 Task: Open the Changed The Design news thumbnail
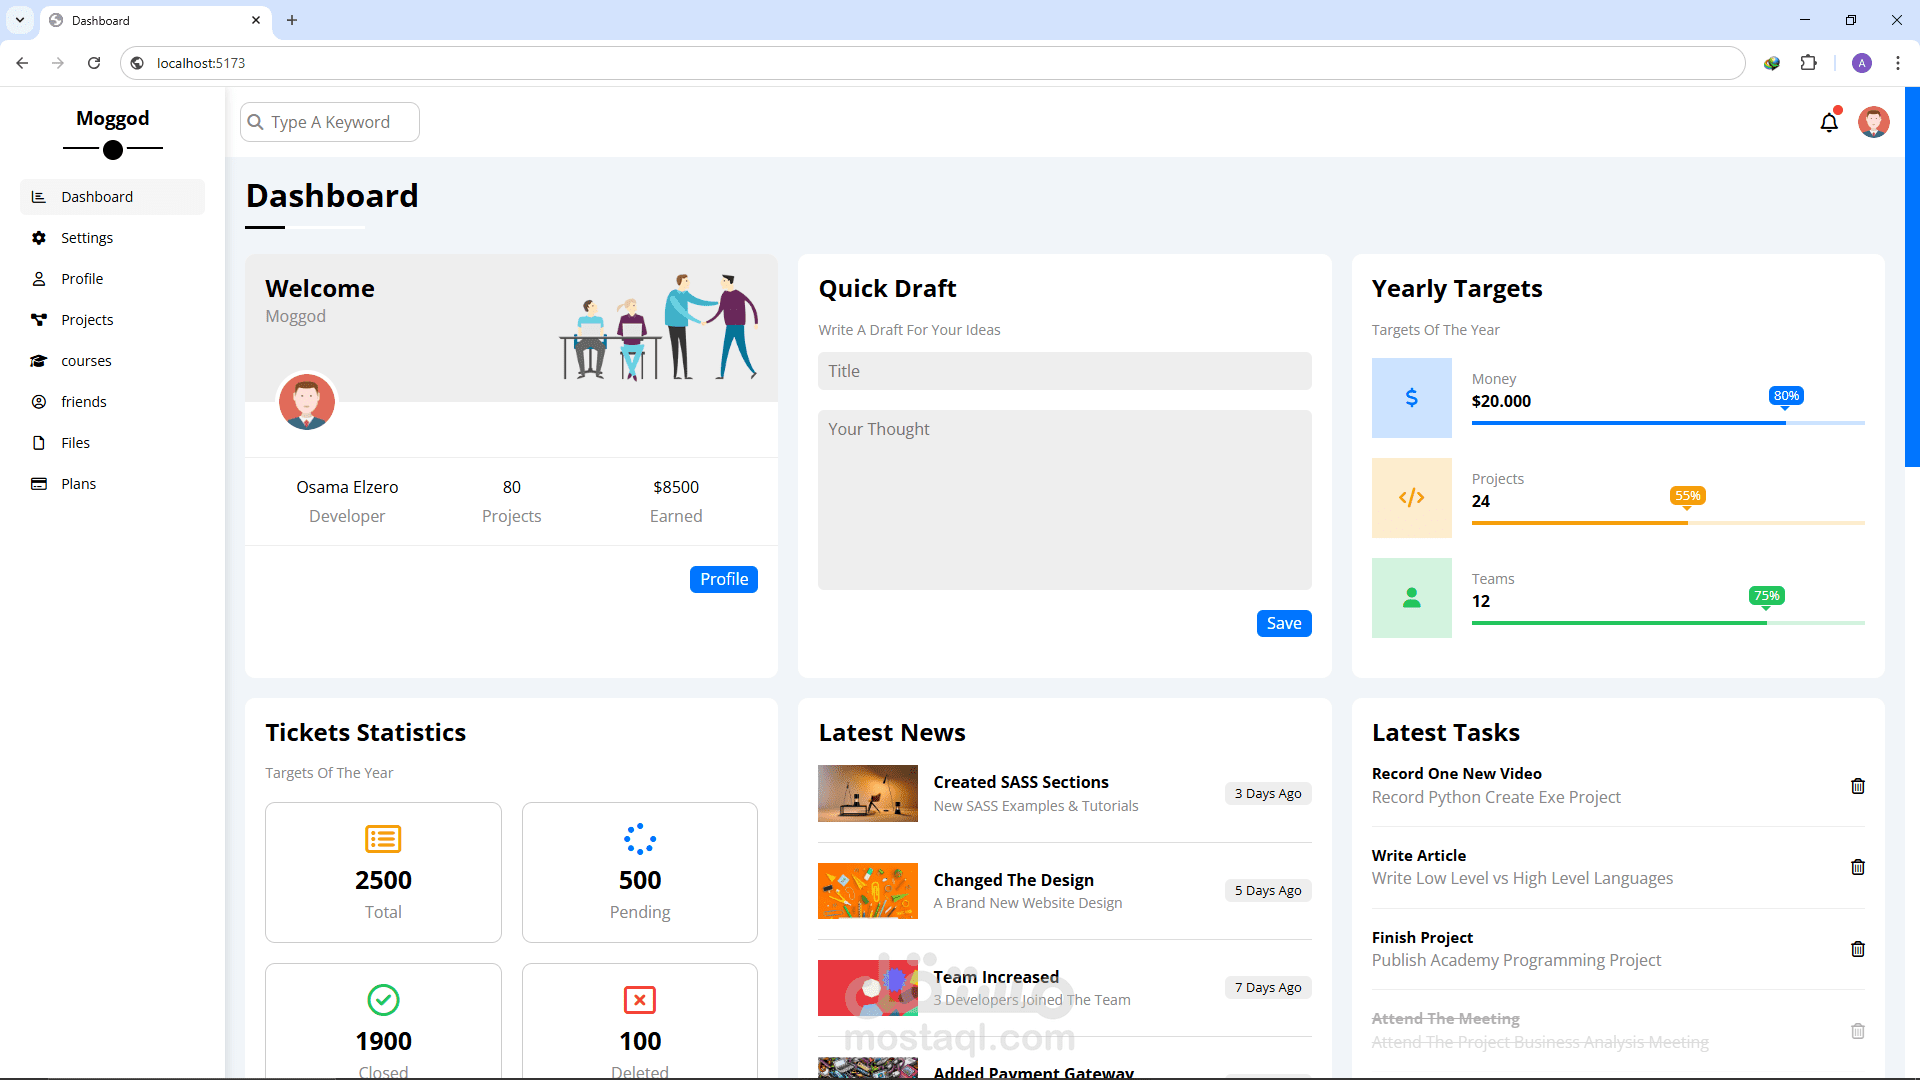[x=867, y=890]
